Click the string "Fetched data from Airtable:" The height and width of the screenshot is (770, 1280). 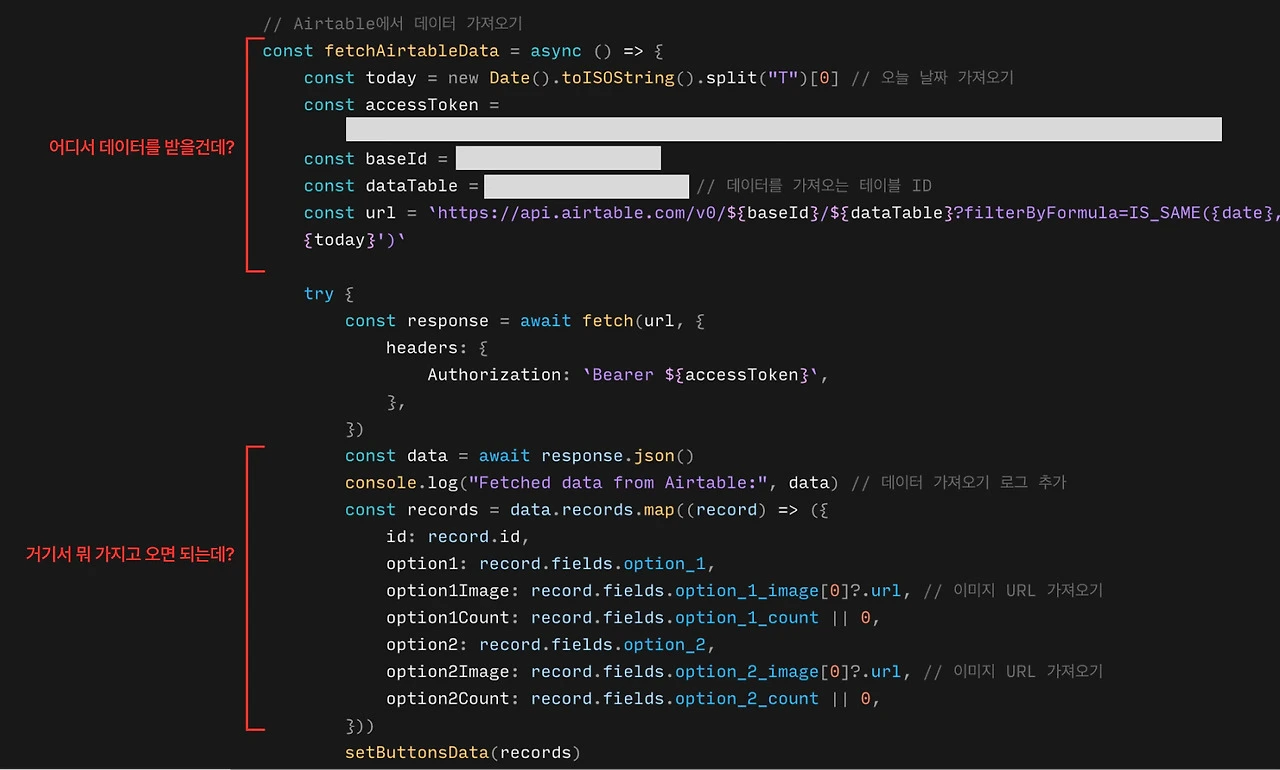pos(618,483)
